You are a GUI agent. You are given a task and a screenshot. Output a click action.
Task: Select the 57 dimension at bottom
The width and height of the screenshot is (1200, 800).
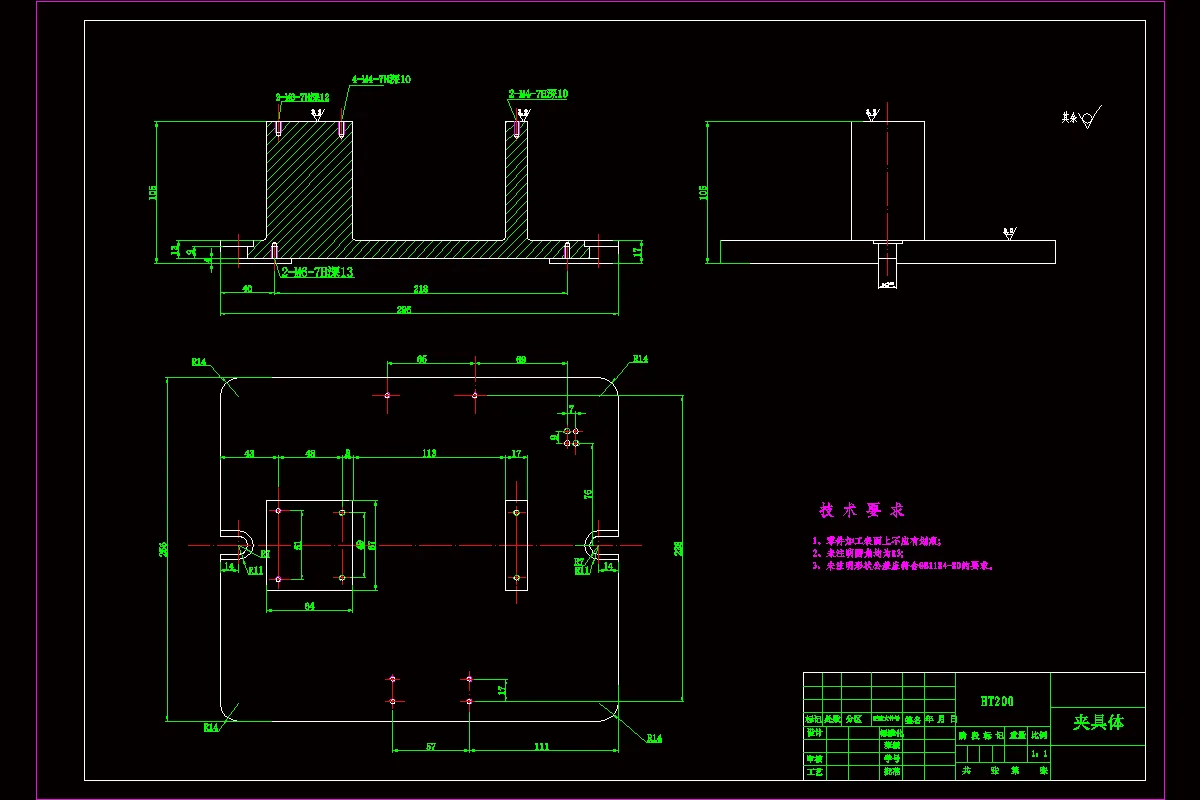tap(430, 746)
